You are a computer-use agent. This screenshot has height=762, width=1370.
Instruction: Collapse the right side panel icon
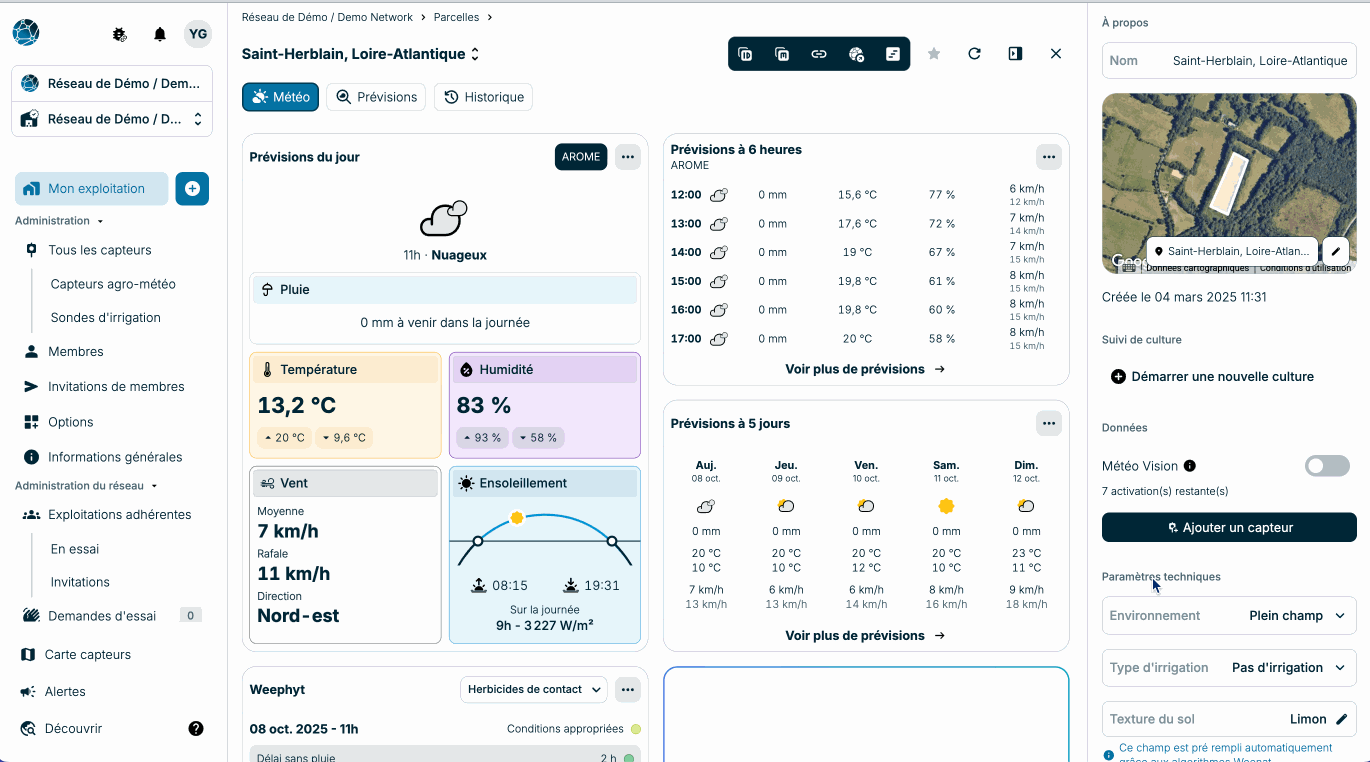tap(1015, 54)
